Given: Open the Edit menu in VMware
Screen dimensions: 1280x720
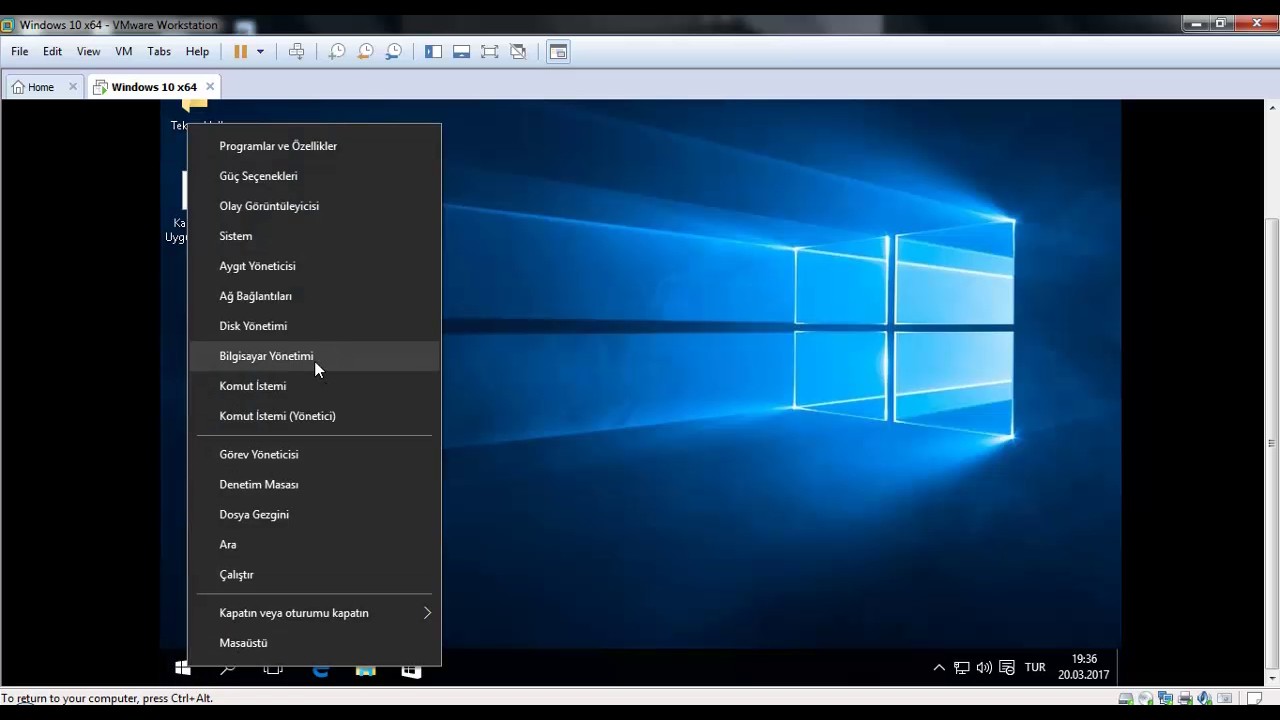Looking at the screenshot, I should pos(52,51).
